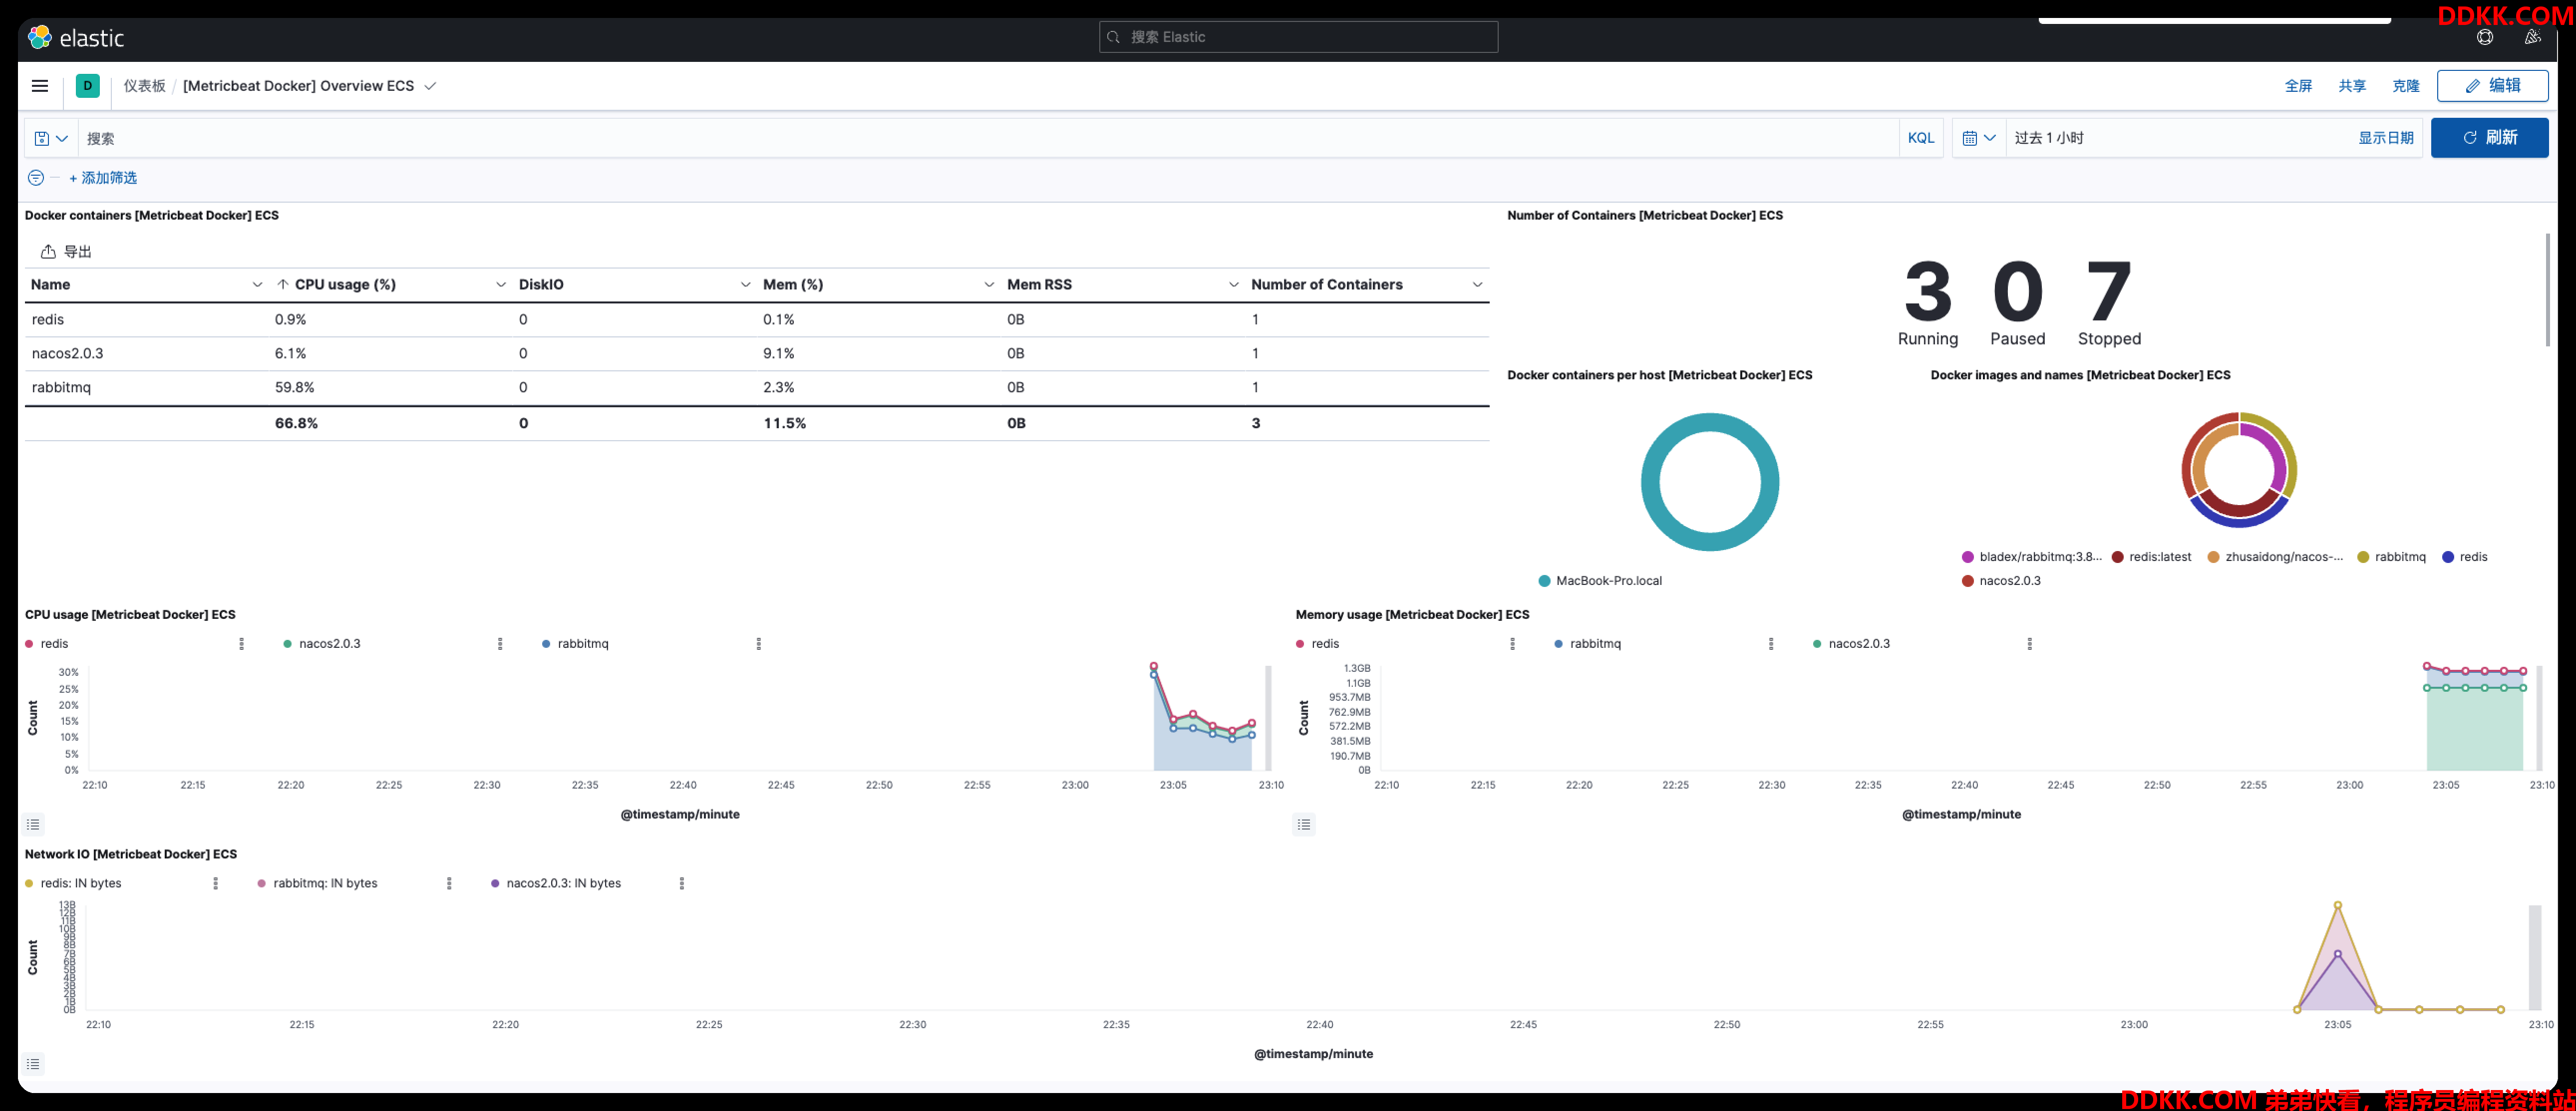Image resolution: width=2576 pixels, height=1111 pixels.
Task: Click the 仪表板 breadcrumb
Action: [145, 86]
